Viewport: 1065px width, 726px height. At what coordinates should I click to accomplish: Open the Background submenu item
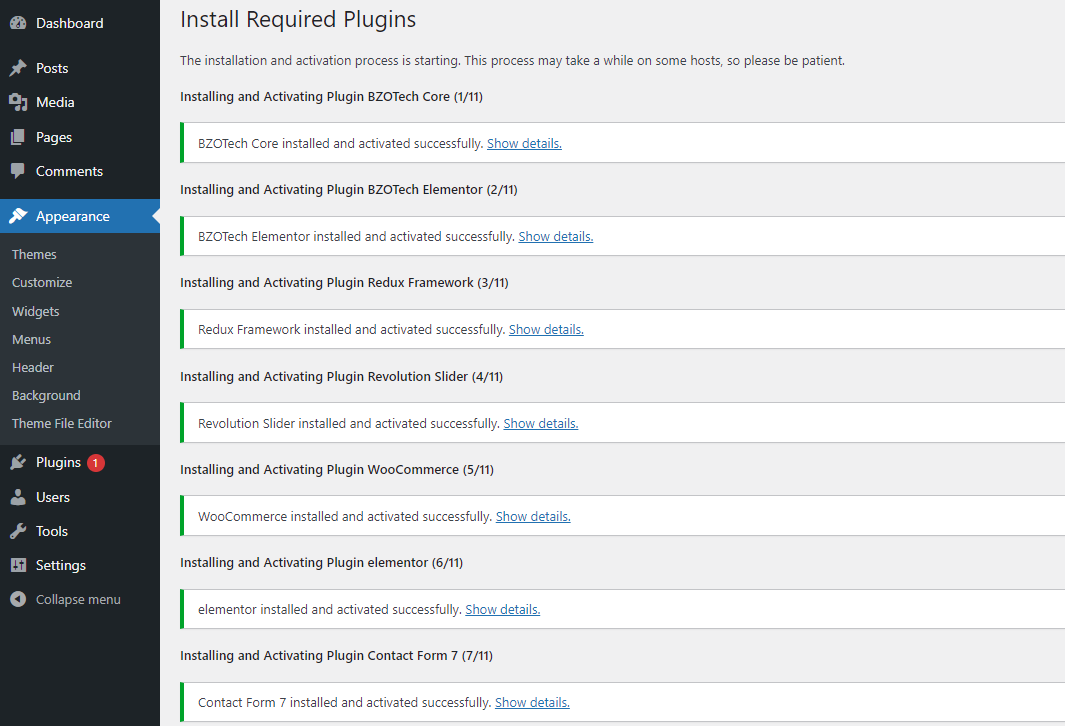(46, 395)
